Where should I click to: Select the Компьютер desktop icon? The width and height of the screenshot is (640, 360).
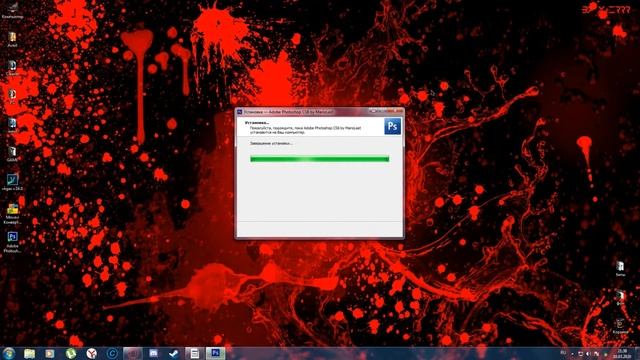pyautogui.click(x=12, y=11)
